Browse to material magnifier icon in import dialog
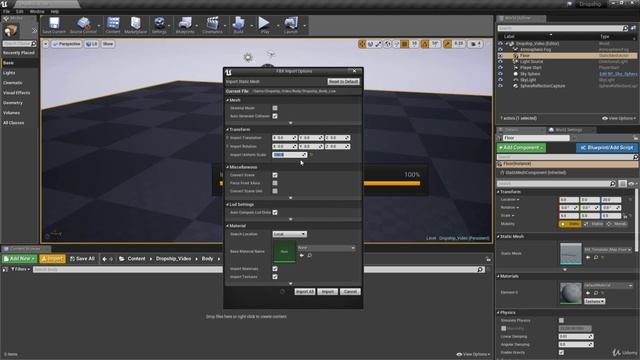This screenshot has height=360, width=640. [x=310, y=256]
